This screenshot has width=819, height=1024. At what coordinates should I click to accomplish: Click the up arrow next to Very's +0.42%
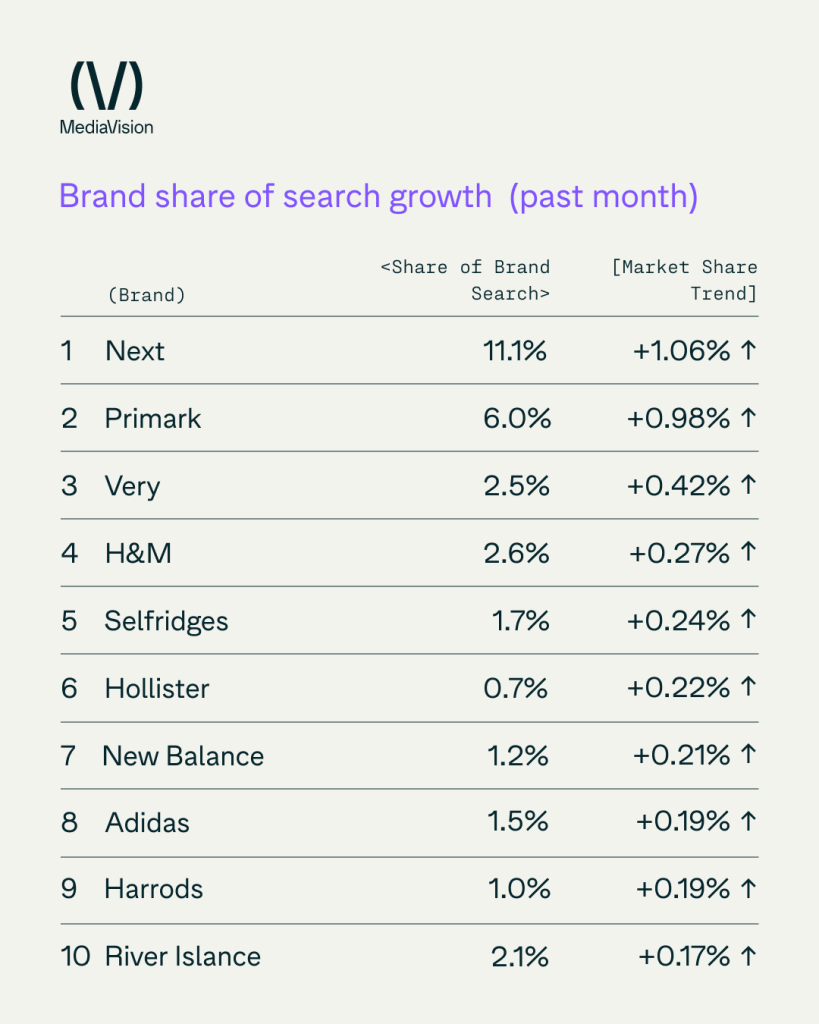(x=748, y=485)
